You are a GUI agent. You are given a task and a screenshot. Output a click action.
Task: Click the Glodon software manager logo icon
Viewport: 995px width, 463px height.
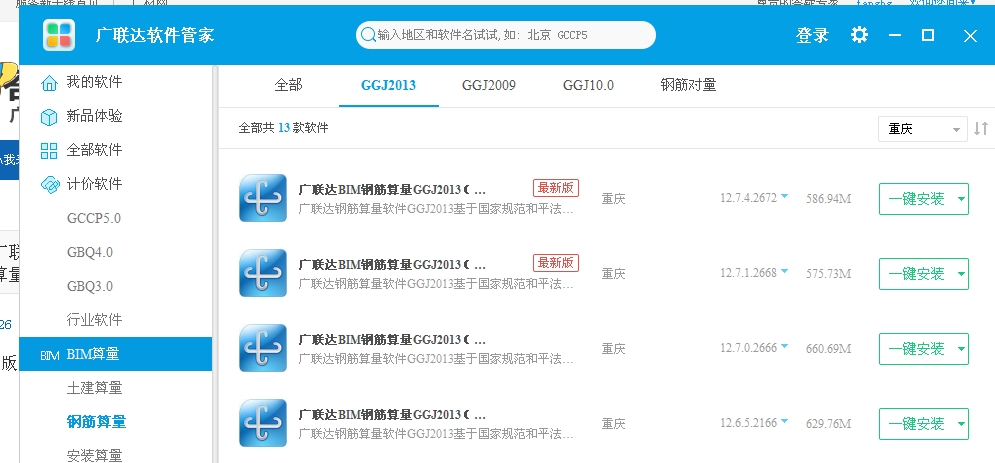click(59, 35)
